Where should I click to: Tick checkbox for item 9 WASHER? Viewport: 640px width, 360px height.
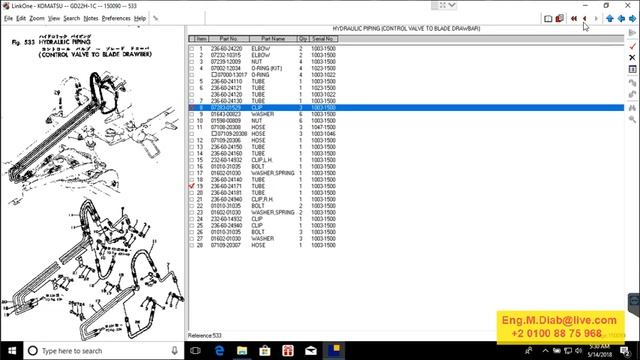click(x=192, y=114)
